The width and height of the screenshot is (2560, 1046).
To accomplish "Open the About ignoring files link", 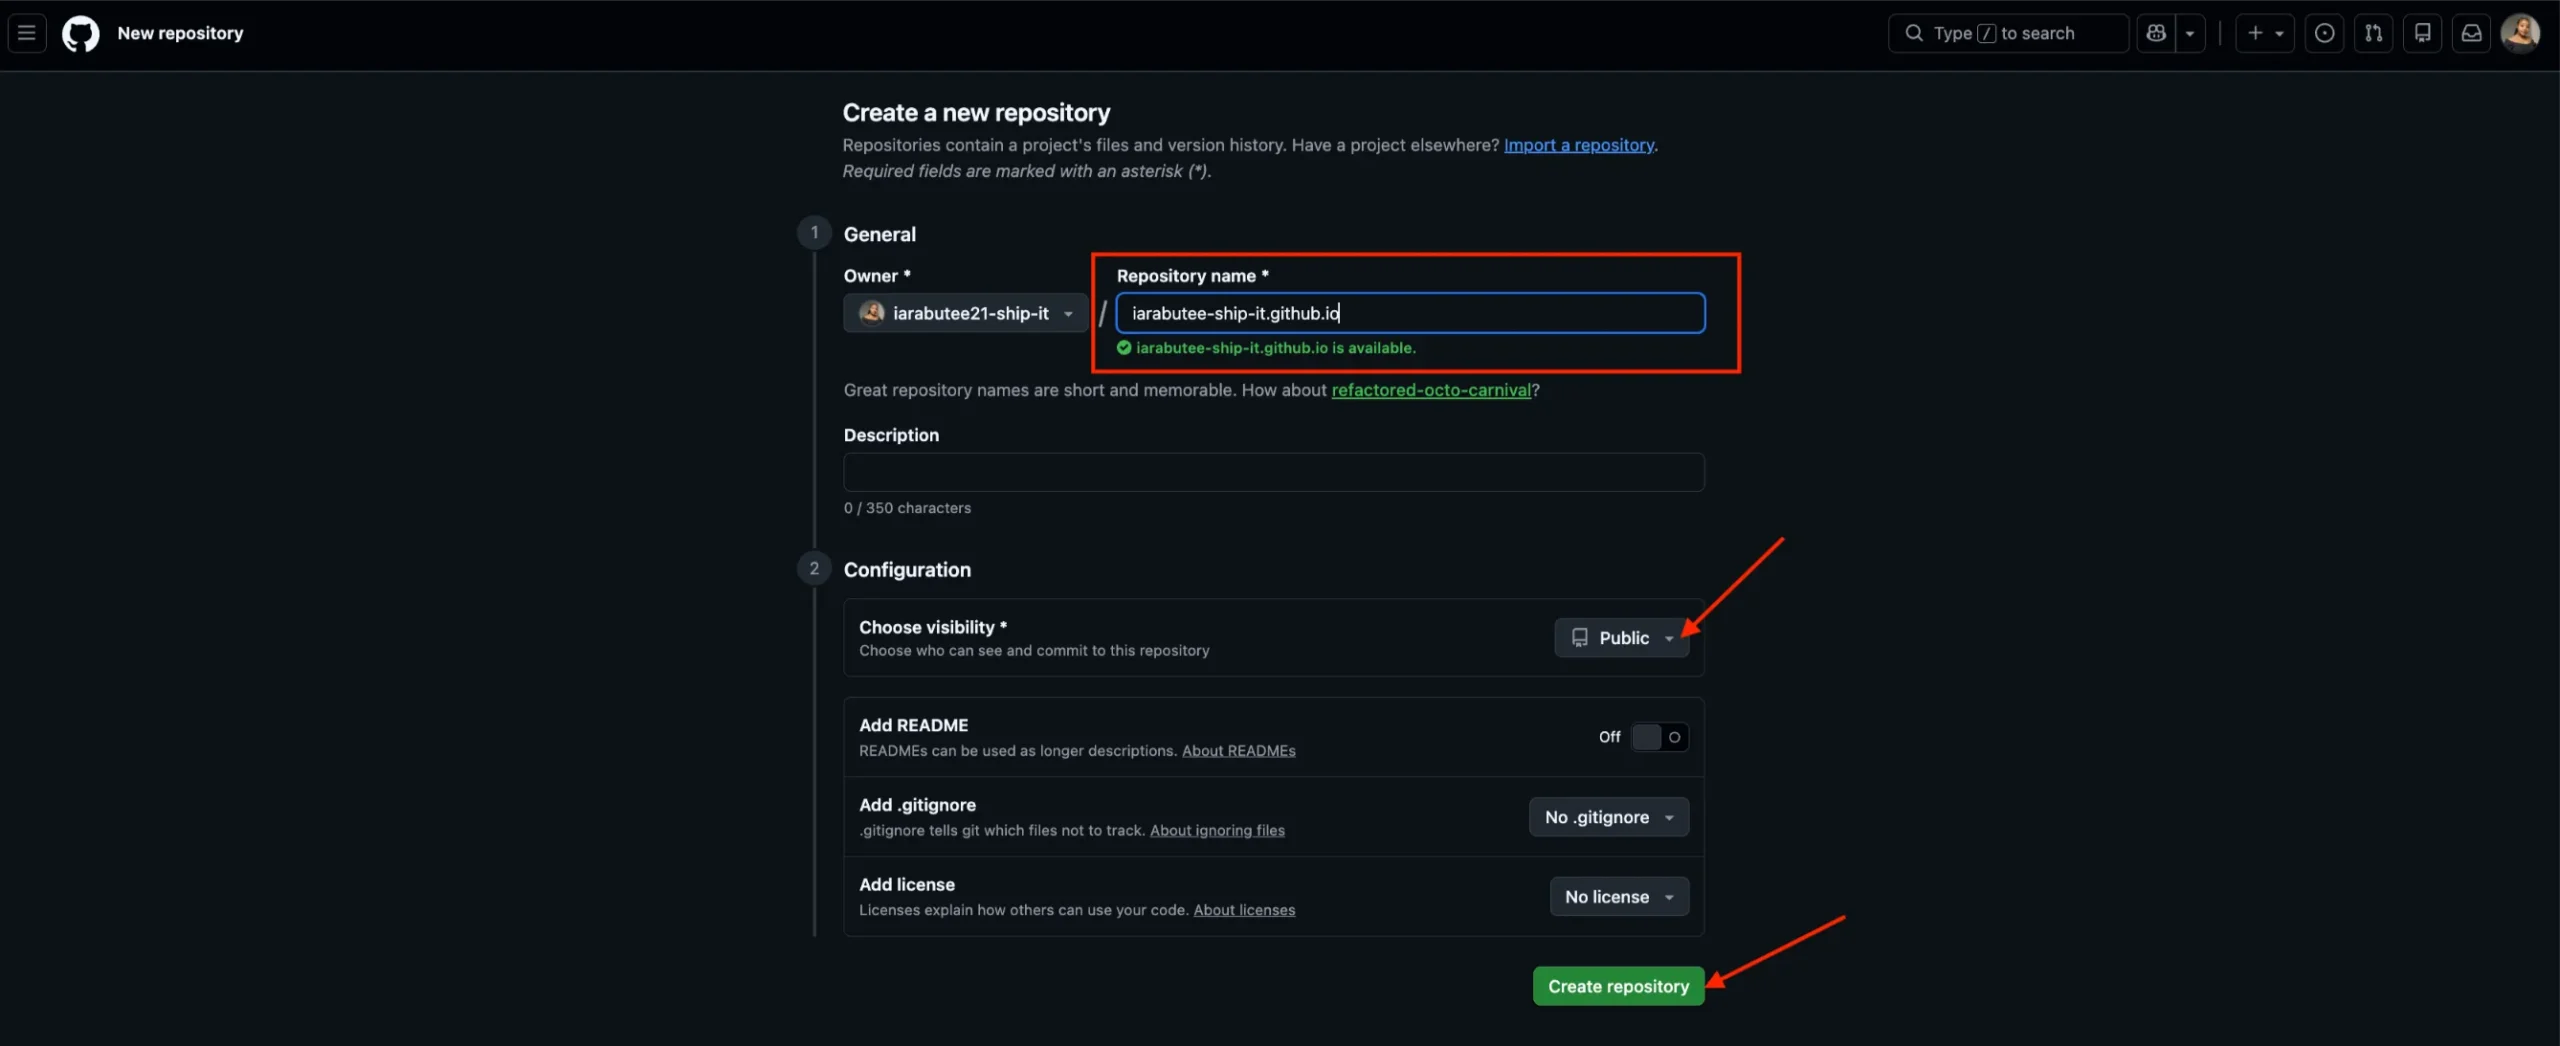I will click(1217, 830).
